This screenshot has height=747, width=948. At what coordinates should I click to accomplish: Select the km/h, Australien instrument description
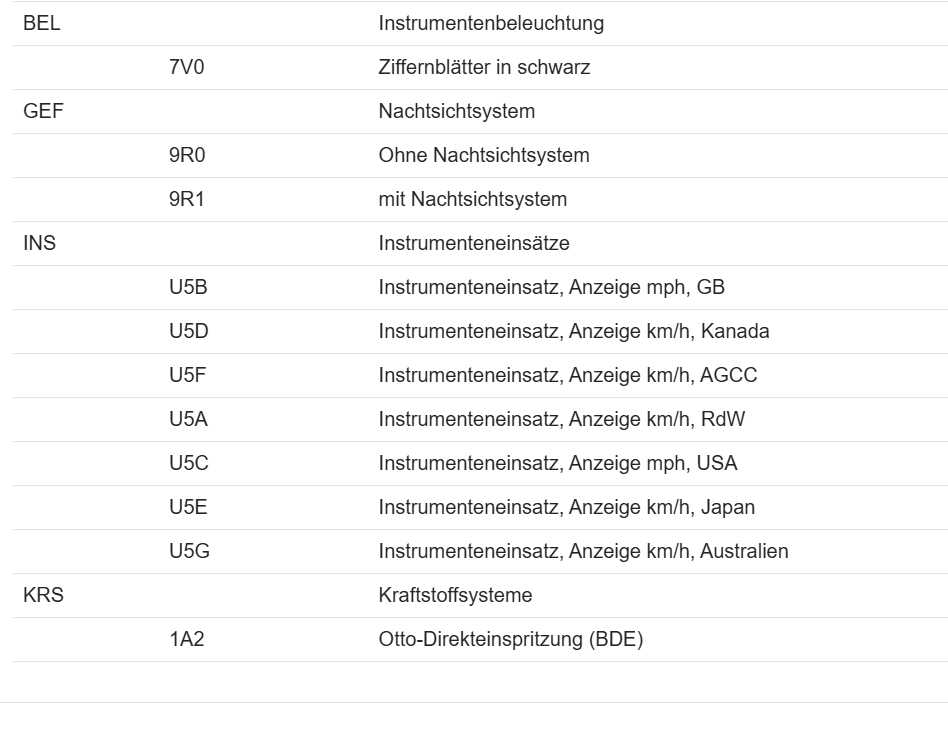(x=583, y=552)
